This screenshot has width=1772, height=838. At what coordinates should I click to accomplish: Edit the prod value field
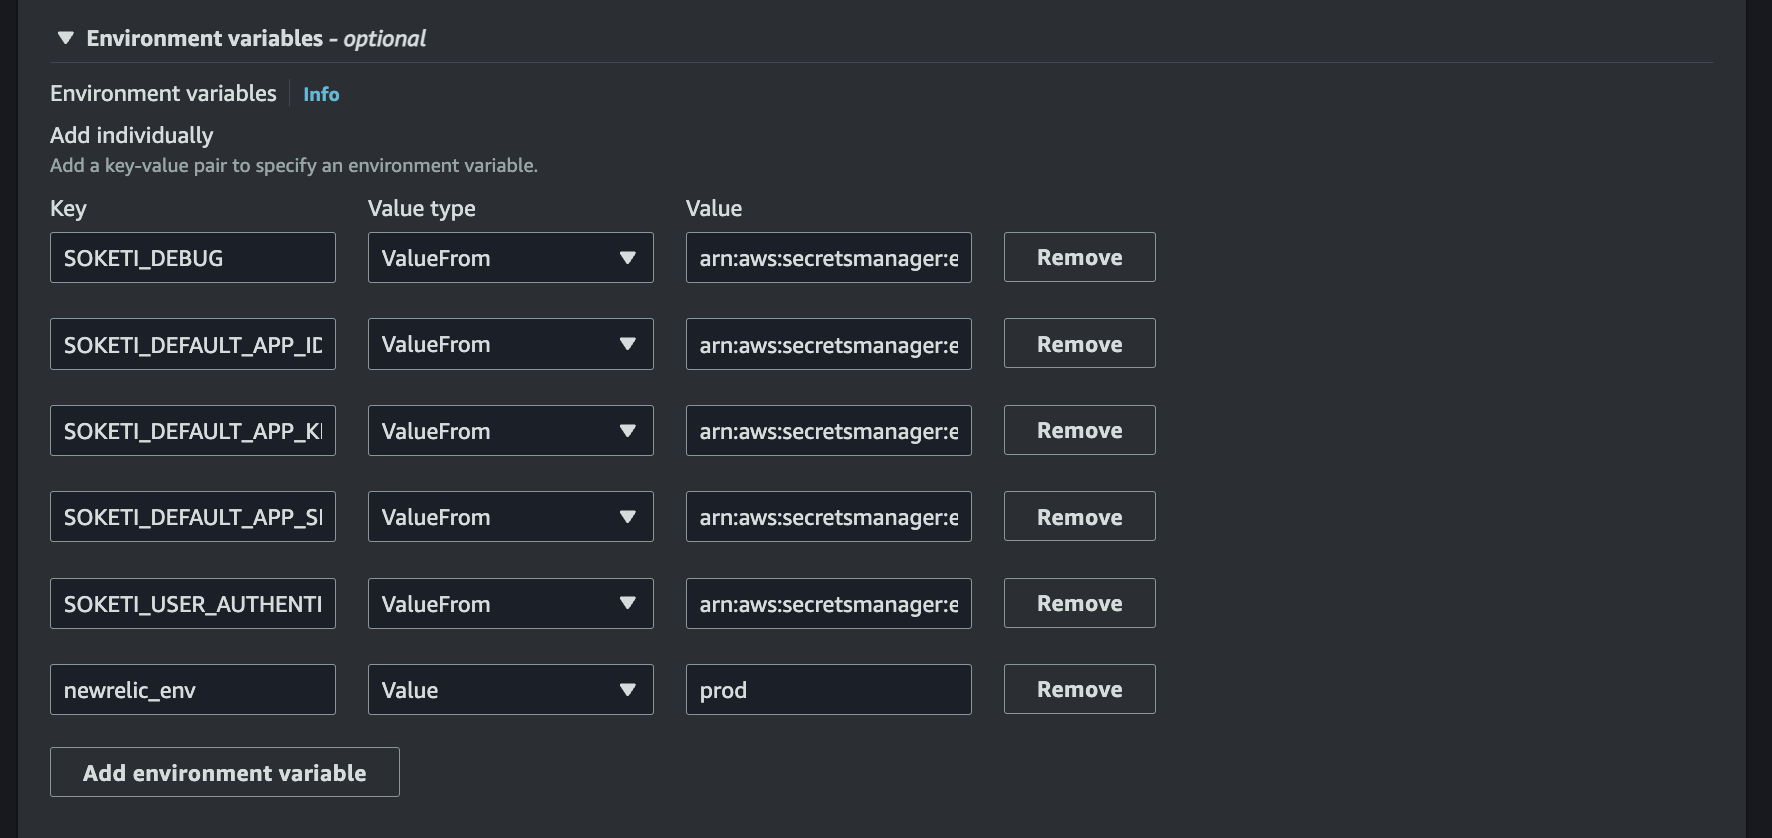pyautogui.click(x=829, y=690)
